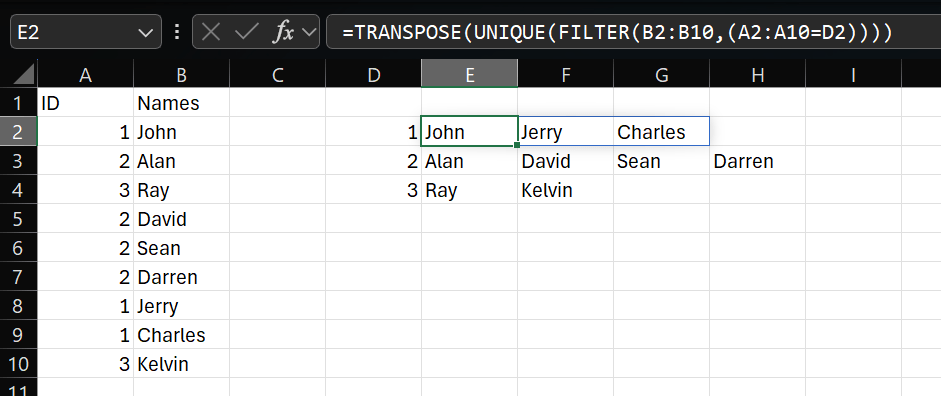941x396 pixels.
Task: Click the Name Box showing E2
Action: [x=86, y=32]
